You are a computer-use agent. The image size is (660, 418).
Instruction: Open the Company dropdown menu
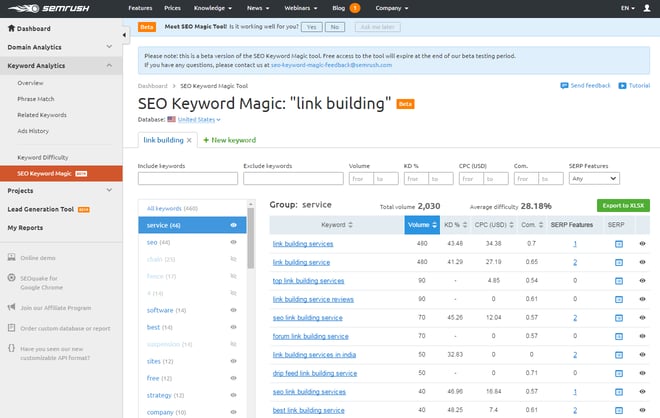click(391, 8)
